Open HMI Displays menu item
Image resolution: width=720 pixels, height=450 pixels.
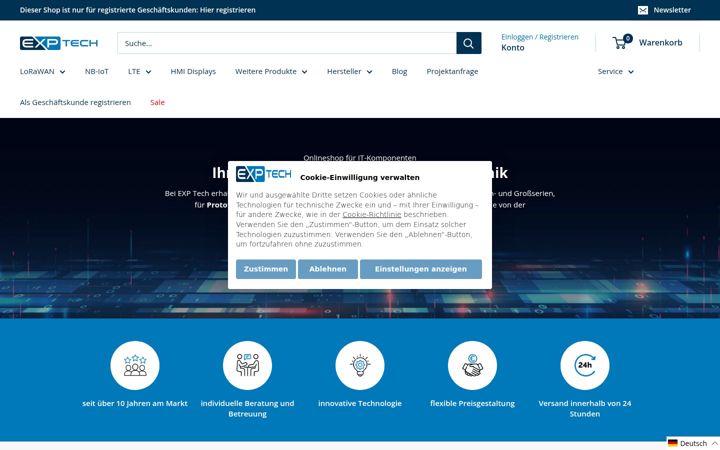[193, 72]
